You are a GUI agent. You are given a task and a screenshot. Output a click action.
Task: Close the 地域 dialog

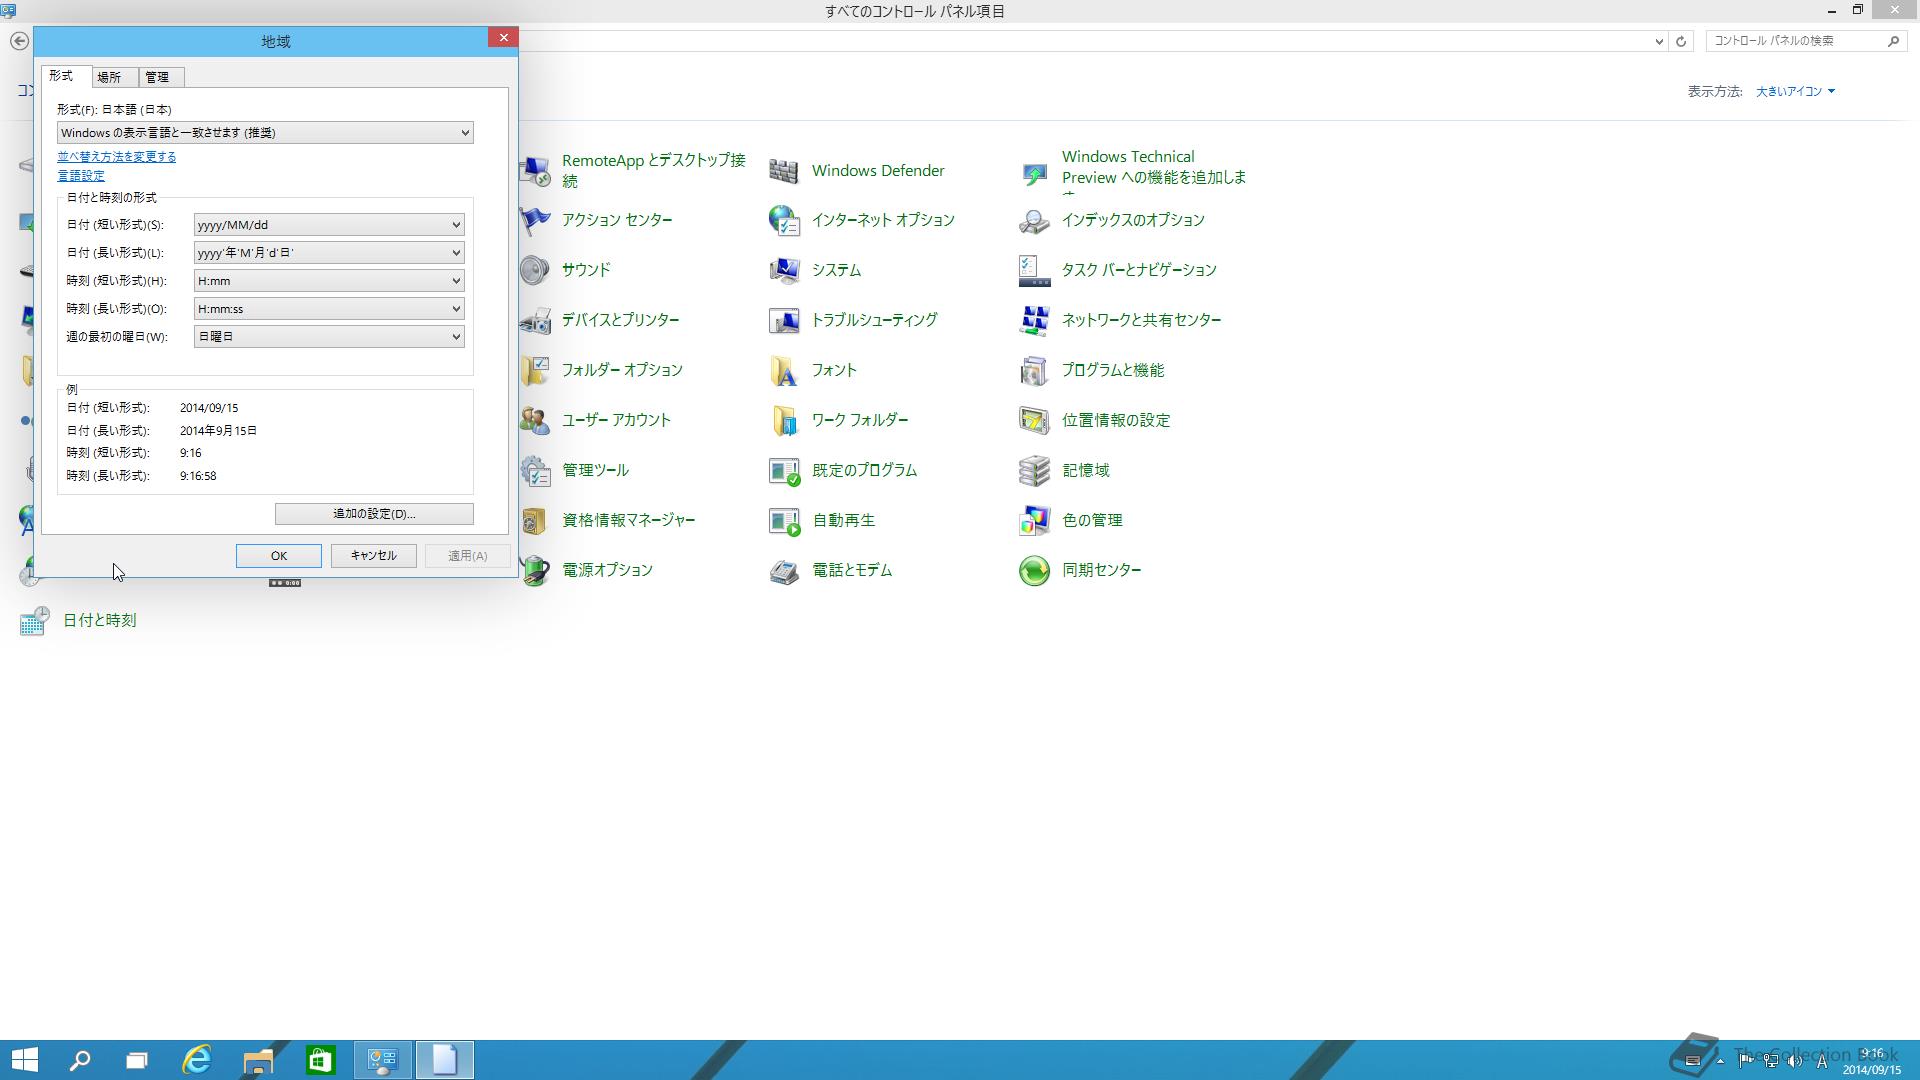point(503,37)
